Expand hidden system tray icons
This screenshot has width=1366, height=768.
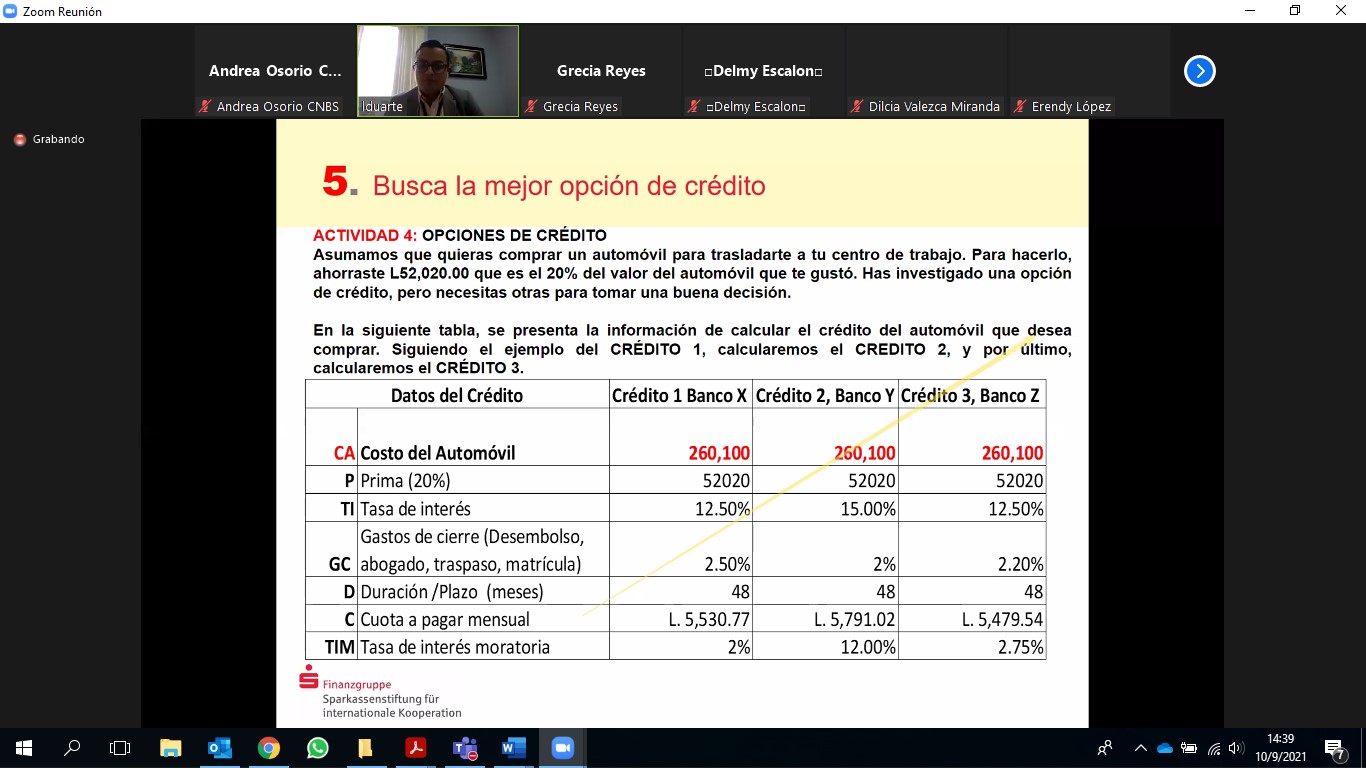click(1140, 748)
